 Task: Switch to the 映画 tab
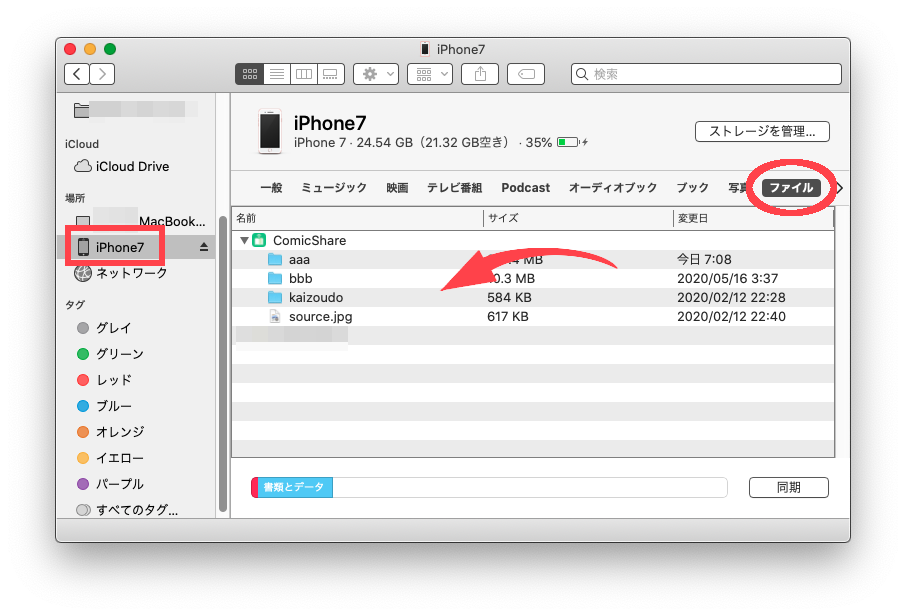[x=397, y=188]
